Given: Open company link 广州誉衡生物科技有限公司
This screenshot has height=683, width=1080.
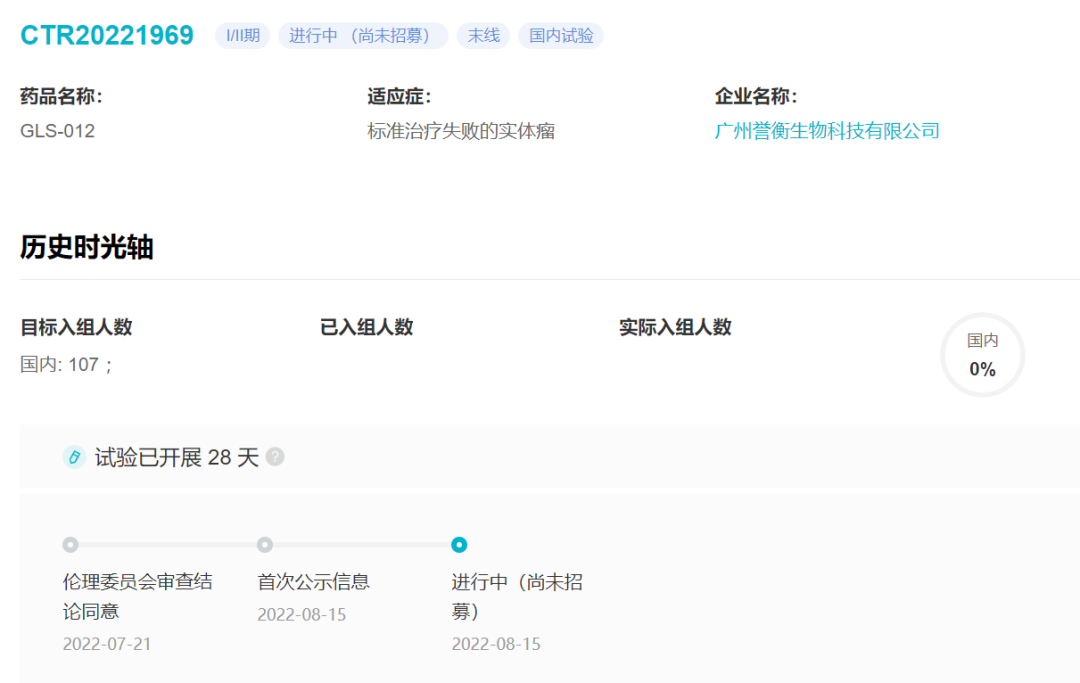Looking at the screenshot, I should (827, 131).
